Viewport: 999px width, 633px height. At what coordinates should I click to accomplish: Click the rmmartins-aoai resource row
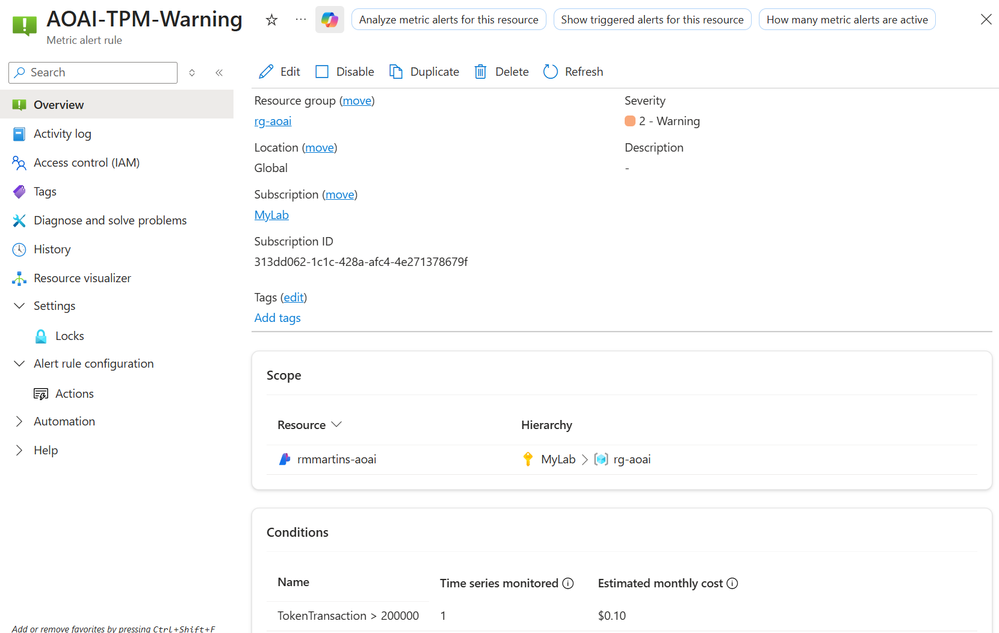click(x=621, y=459)
